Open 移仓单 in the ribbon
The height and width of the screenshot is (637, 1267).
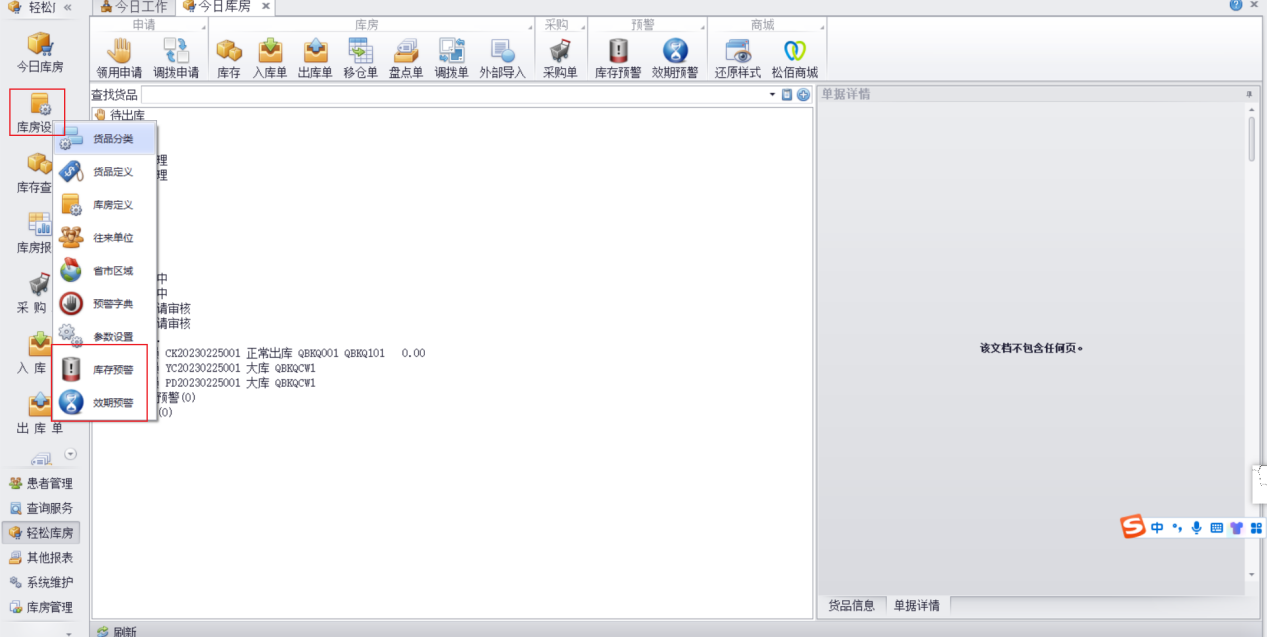pyautogui.click(x=360, y=58)
